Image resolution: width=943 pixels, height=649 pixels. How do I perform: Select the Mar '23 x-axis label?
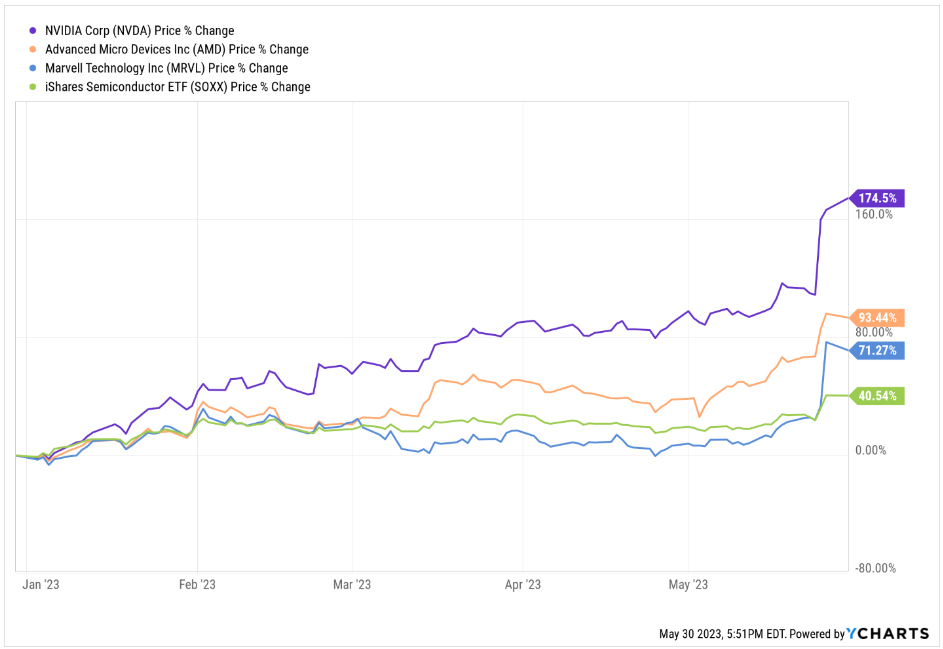click(x=352, y=584)
